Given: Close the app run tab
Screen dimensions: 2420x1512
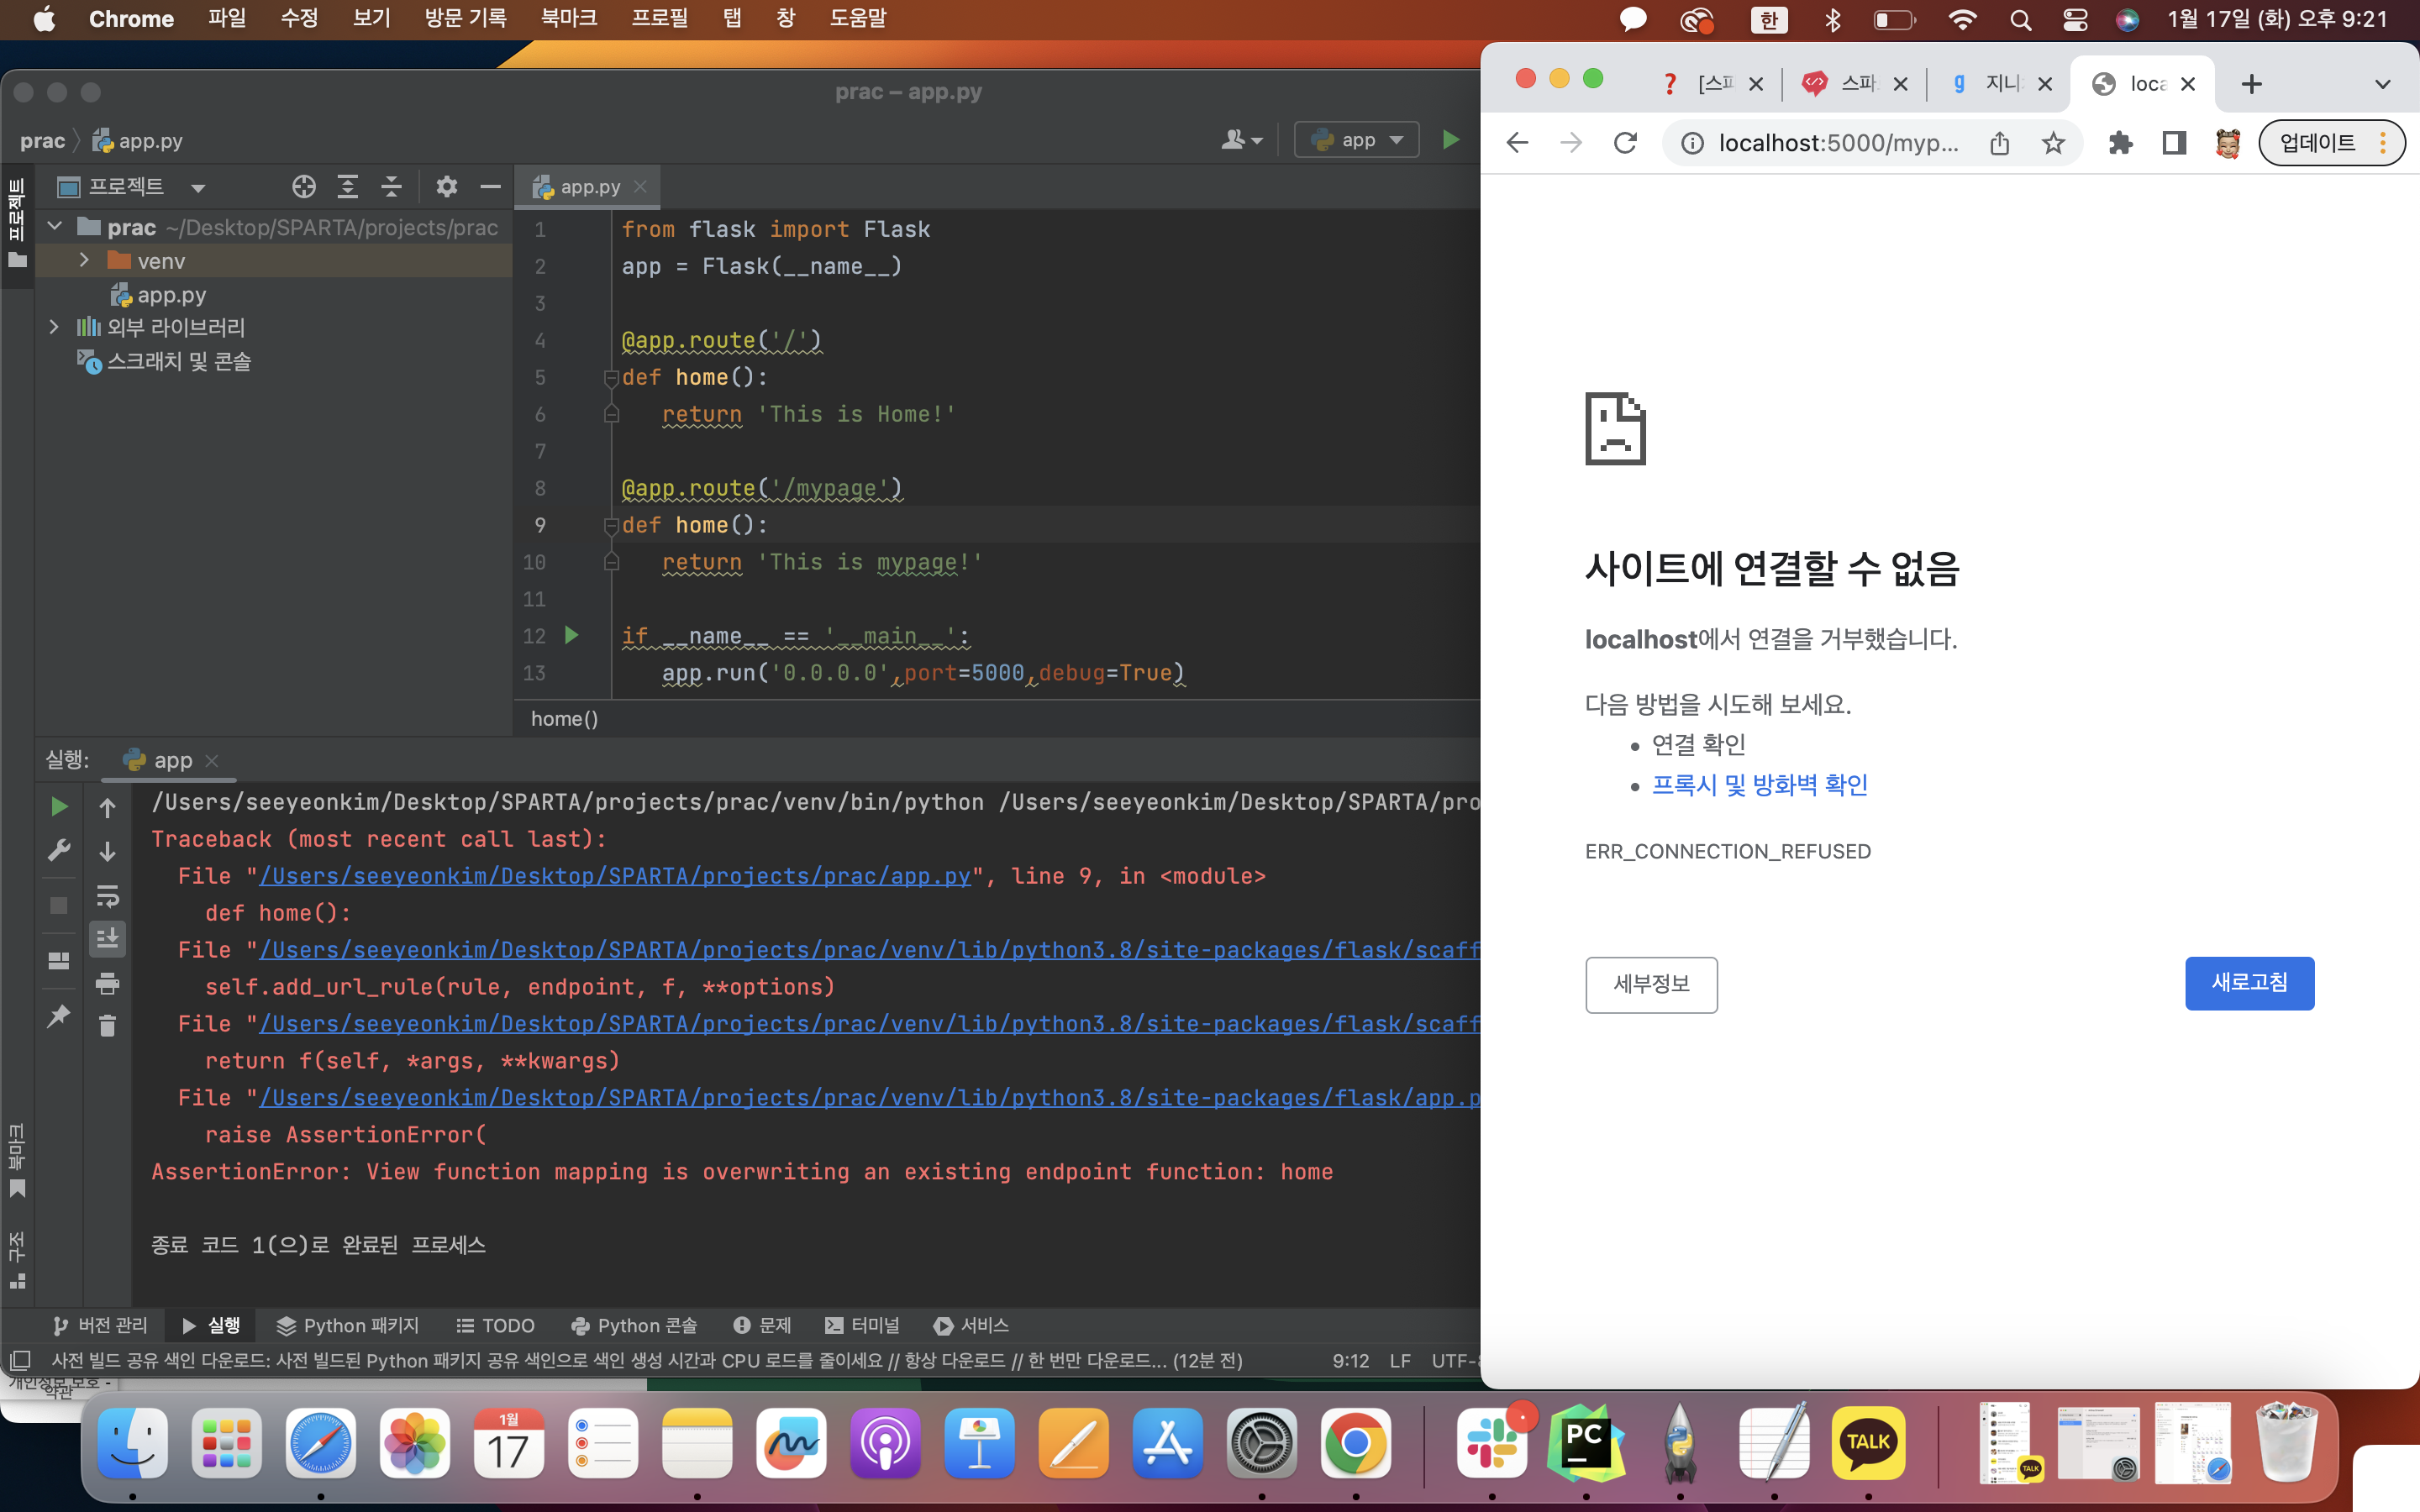Looking at the screenshot, I should 212,761.
